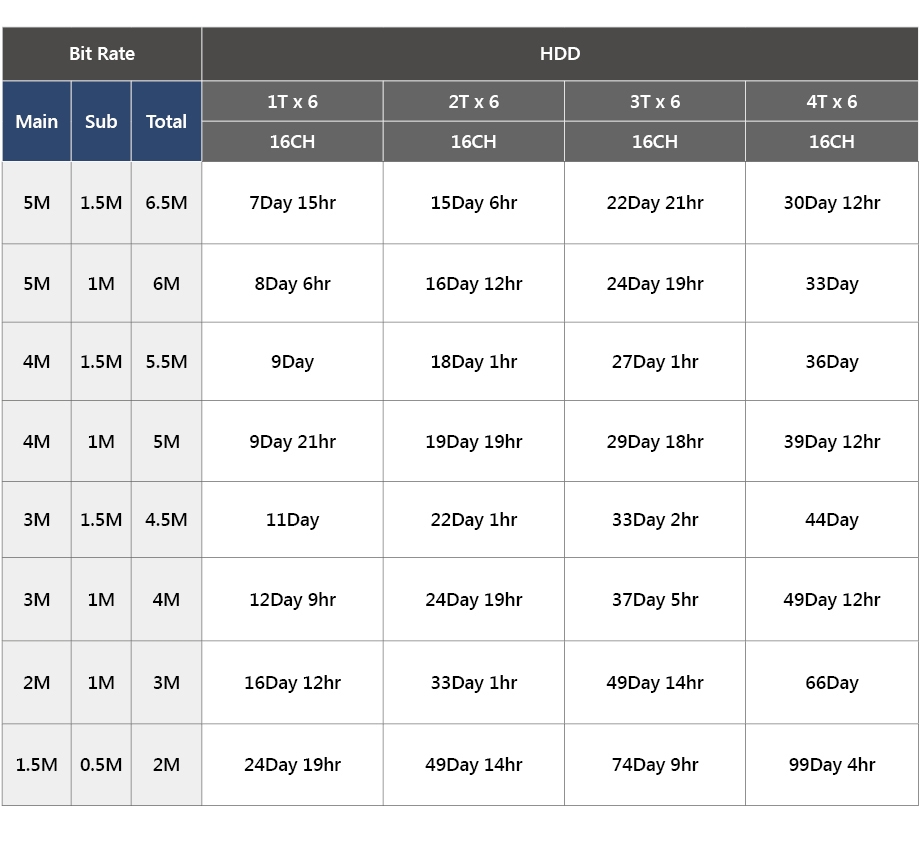Click the 99Day 4hr cell

[x=831, y=765]
